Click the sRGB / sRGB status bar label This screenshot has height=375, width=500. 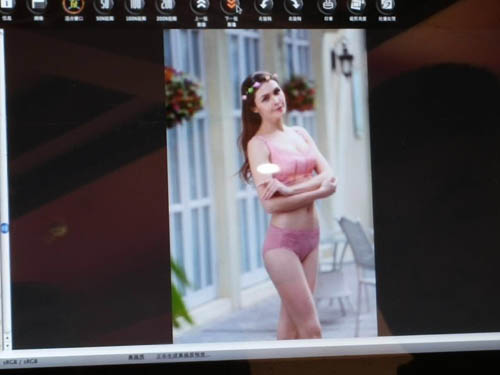(x=21, y=361)
